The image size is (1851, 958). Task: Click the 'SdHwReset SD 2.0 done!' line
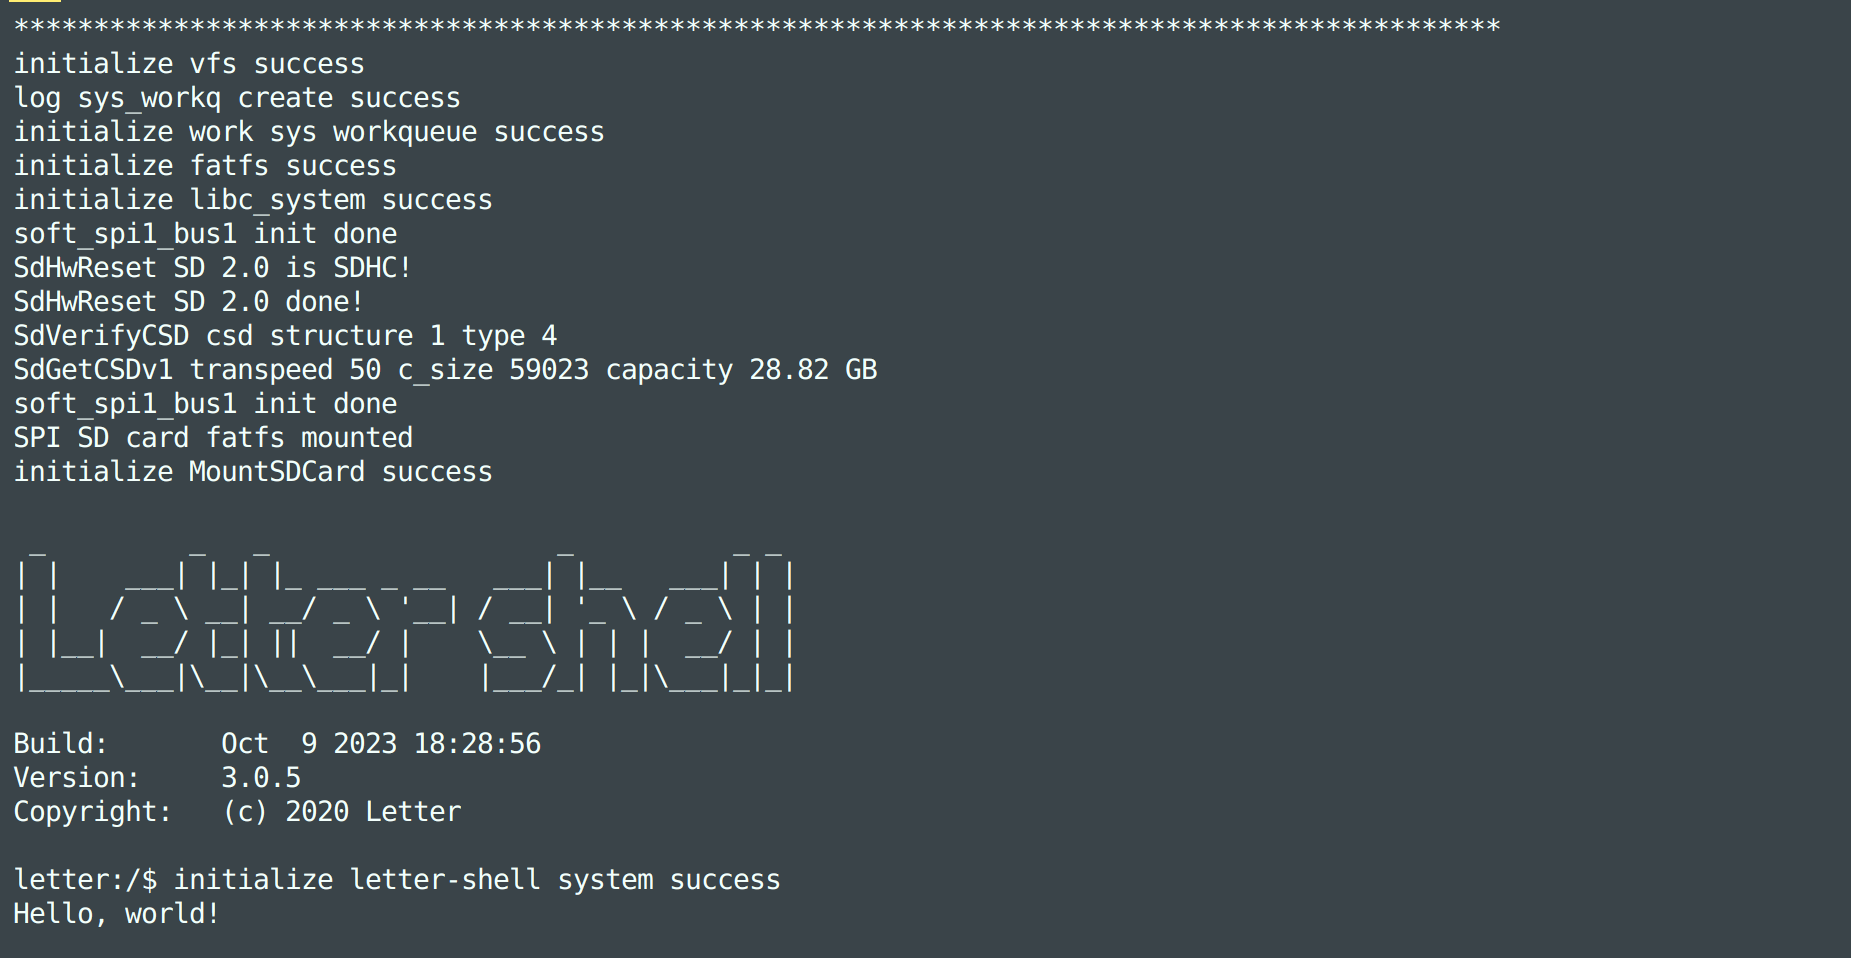tap(189, 302)
